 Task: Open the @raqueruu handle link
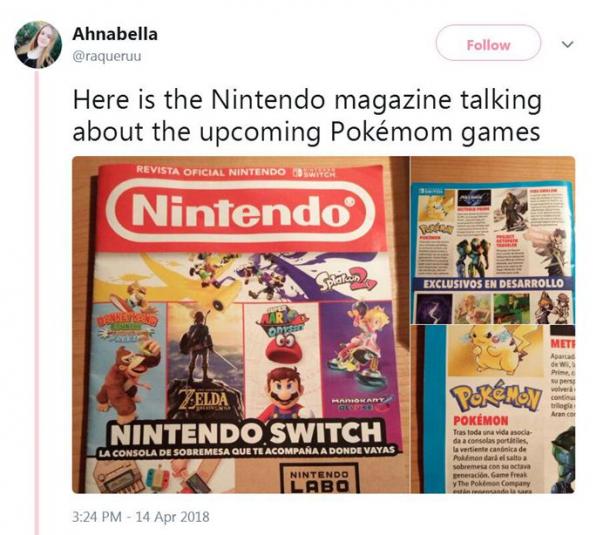tap(107, 56)
